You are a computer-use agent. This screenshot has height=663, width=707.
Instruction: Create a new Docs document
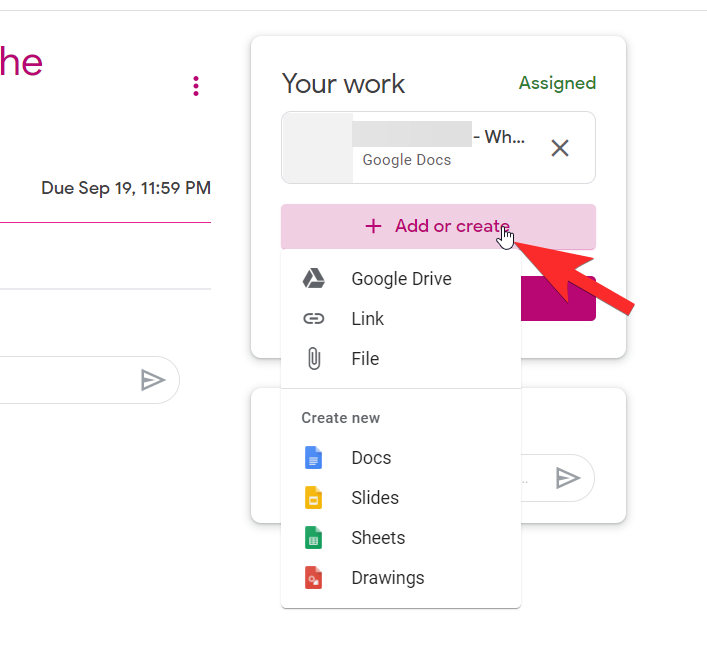pyautogui.click(x=371, y=458)
